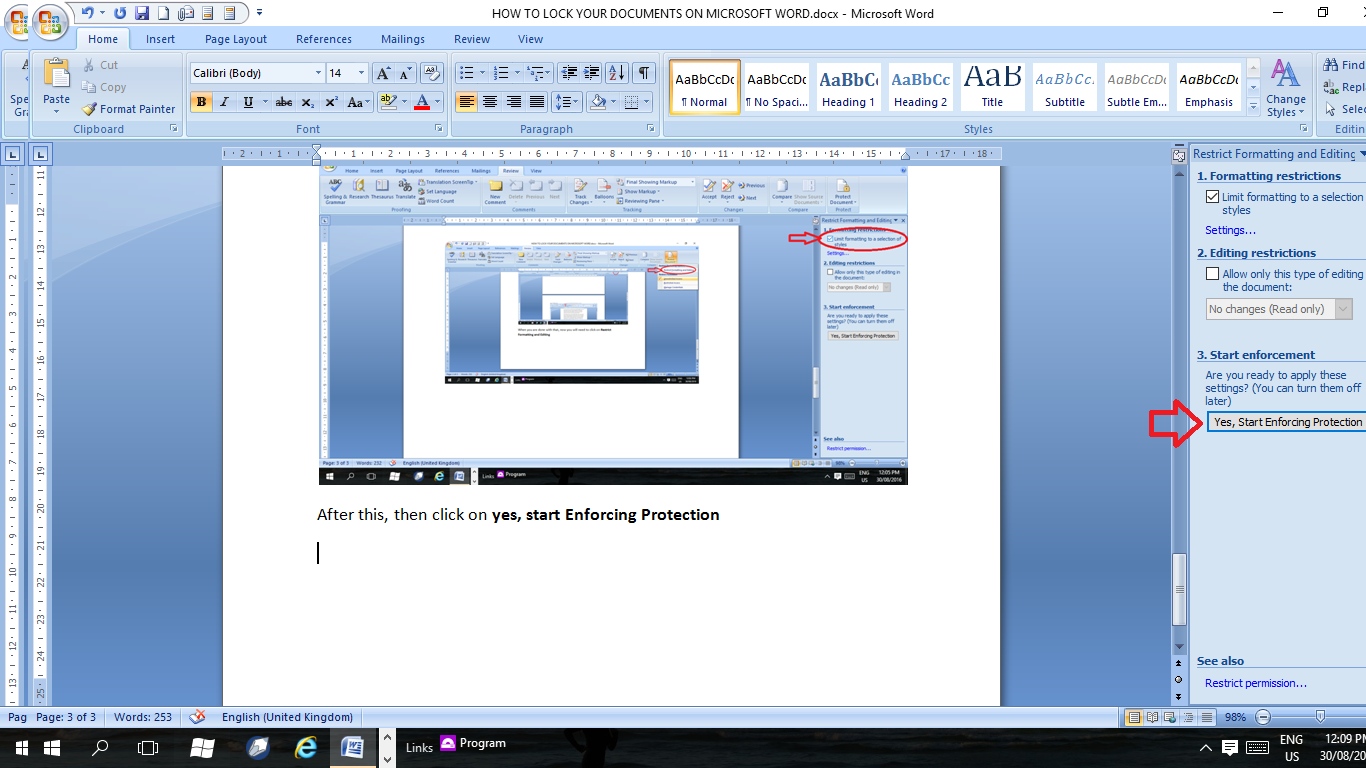Toggle Italic formatting
Viewport: 1366px width, 768px height.
(224, 102)
